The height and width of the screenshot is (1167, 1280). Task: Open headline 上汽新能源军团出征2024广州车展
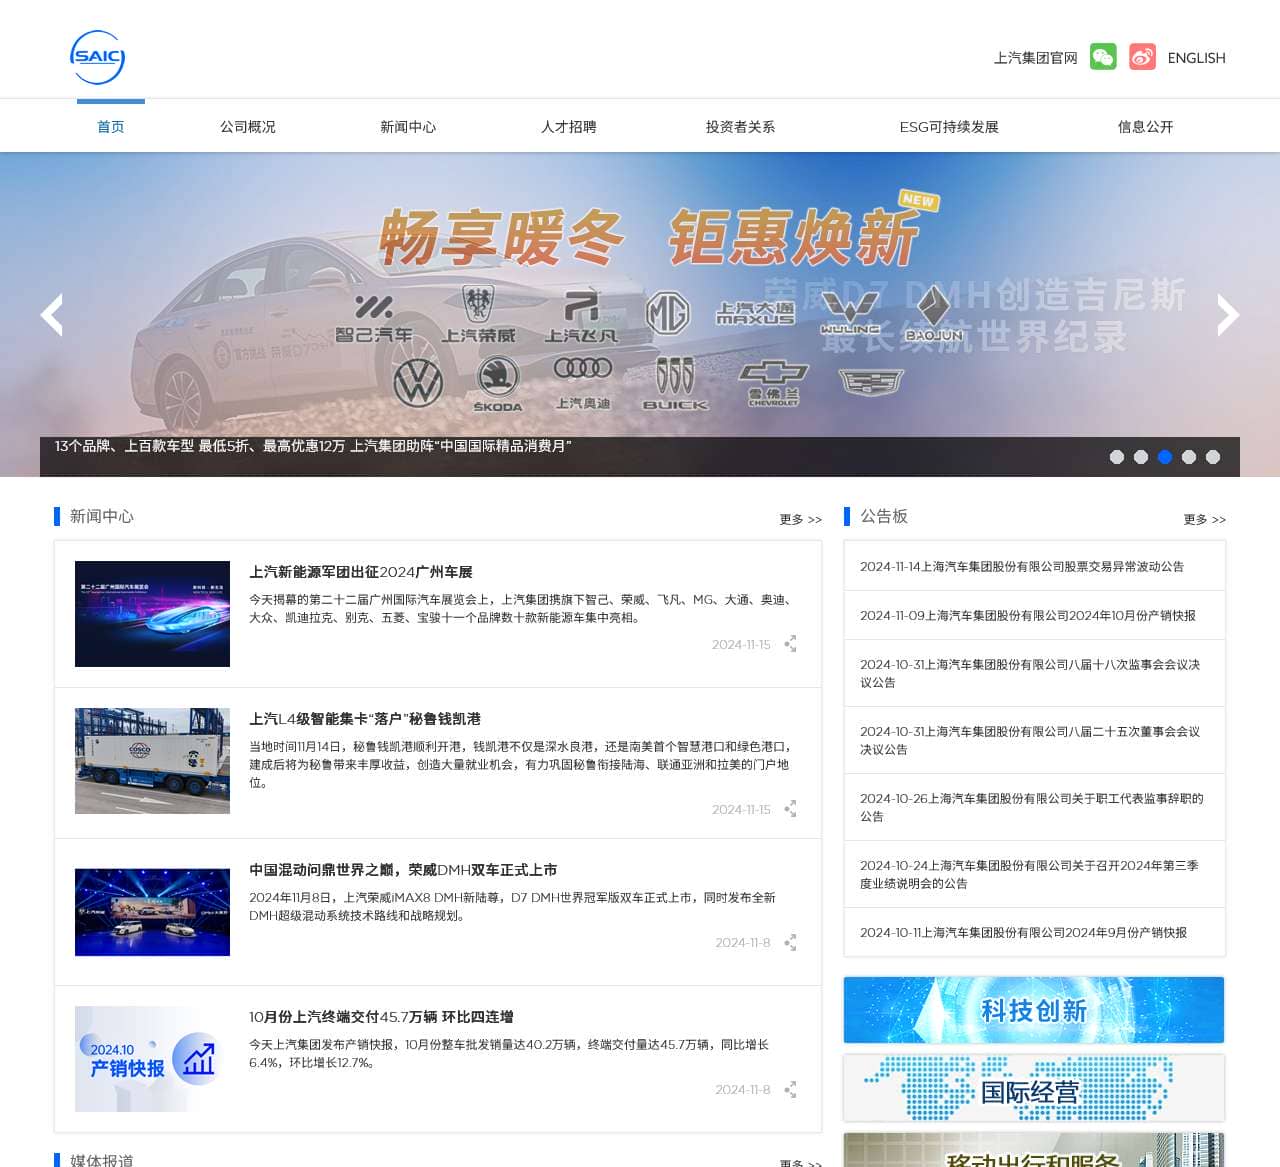coord(361,572)
